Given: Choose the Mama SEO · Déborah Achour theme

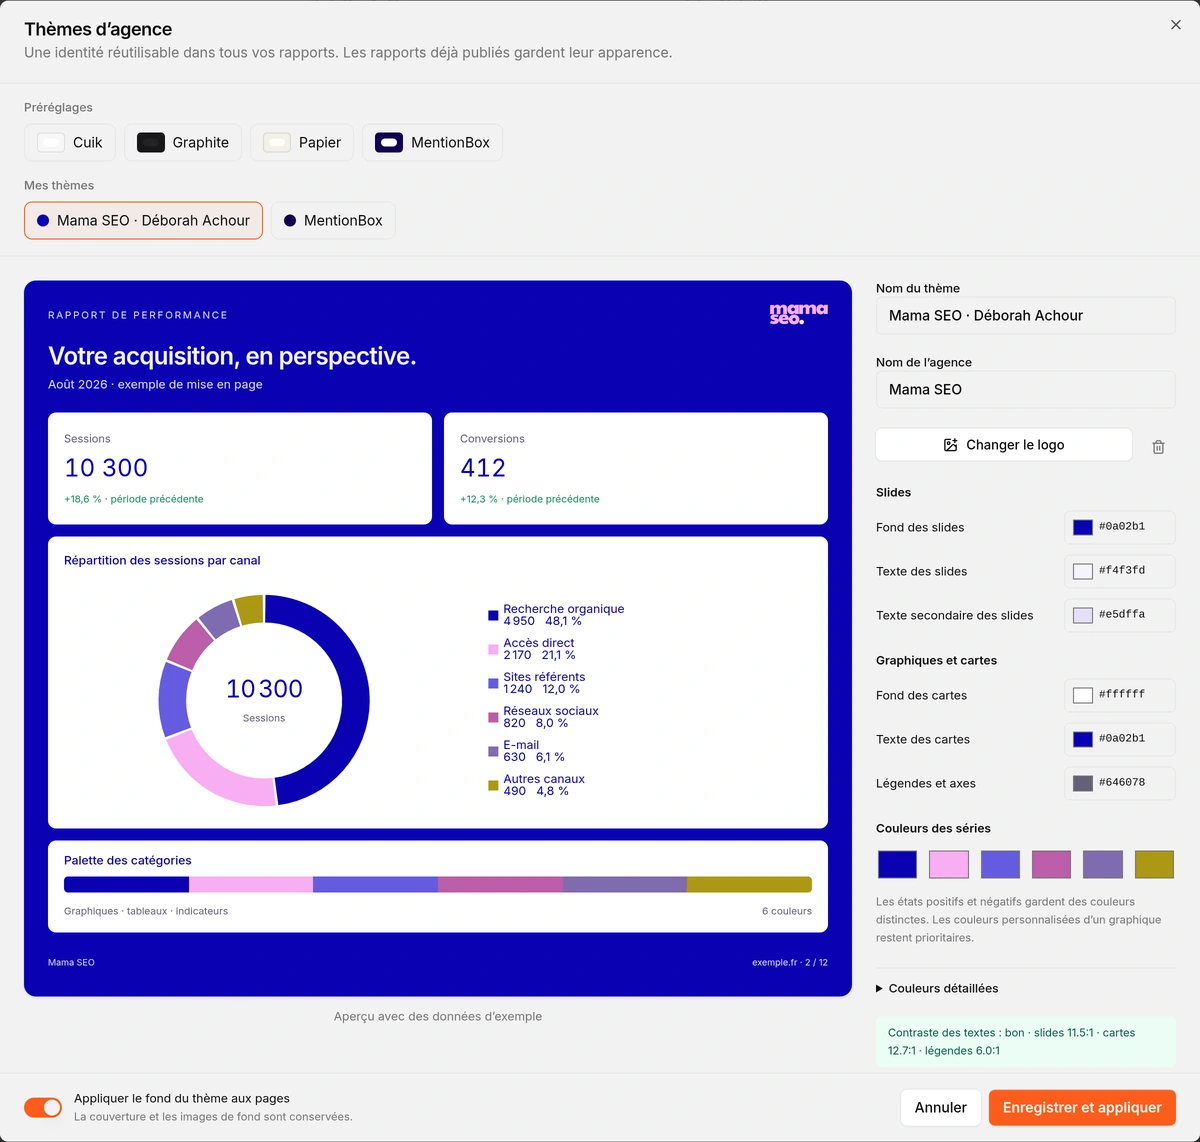Looking at the screenshot, I should pos(143,220).
